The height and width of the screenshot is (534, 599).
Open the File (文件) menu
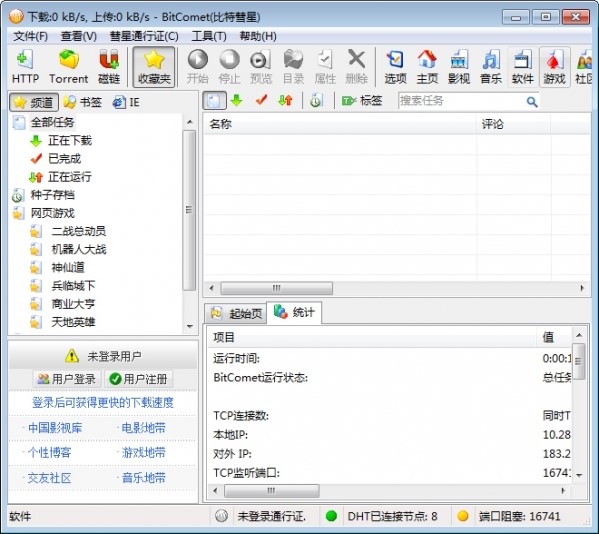click(x=31, y=36)
